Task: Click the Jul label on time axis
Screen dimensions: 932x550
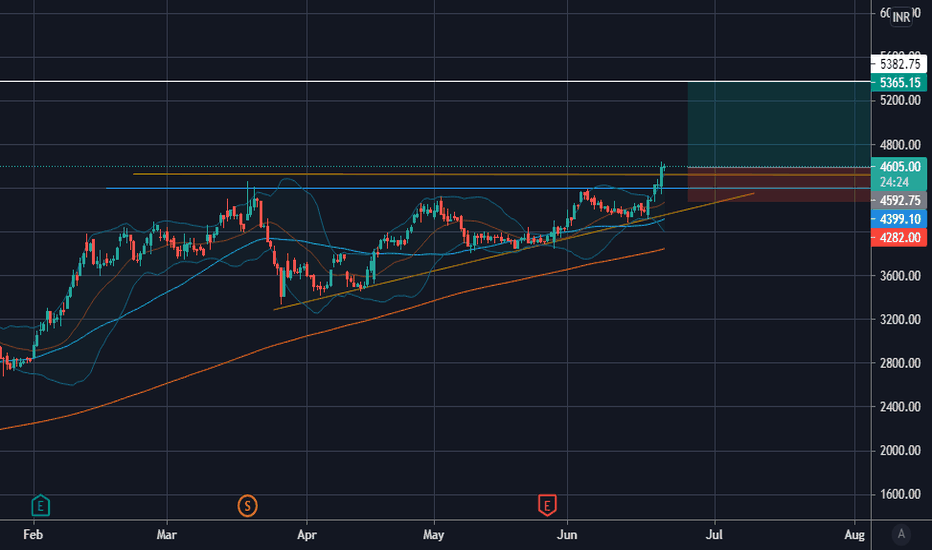Action: click(x=714, y=535)
